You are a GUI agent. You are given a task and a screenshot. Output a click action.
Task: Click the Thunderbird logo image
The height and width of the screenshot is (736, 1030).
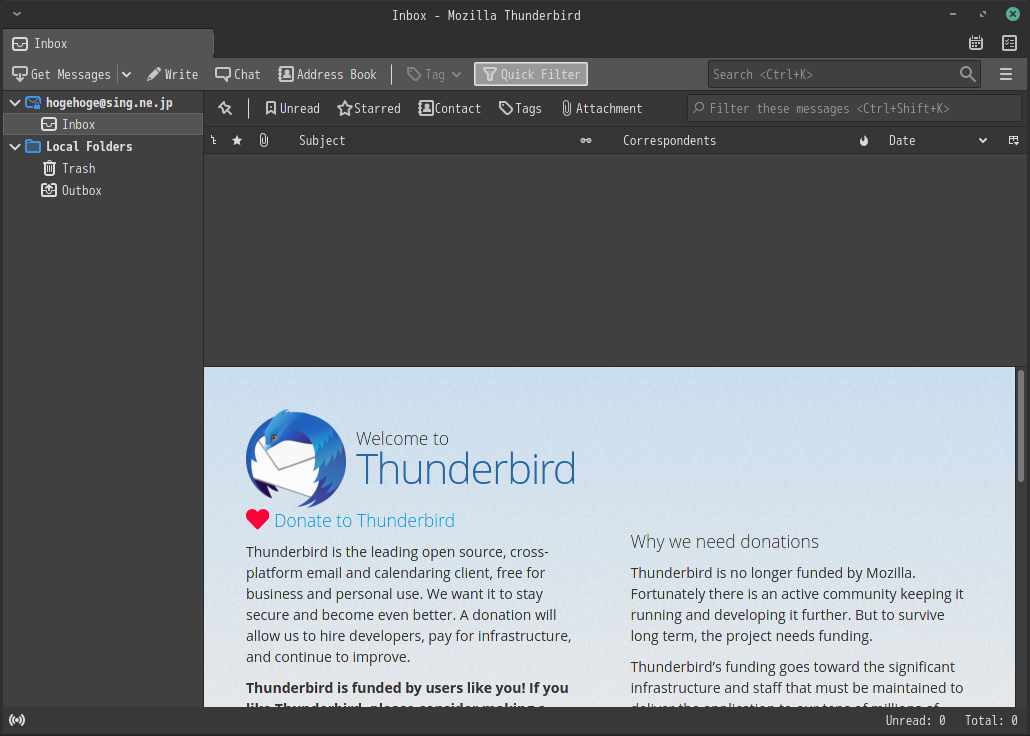296,459
